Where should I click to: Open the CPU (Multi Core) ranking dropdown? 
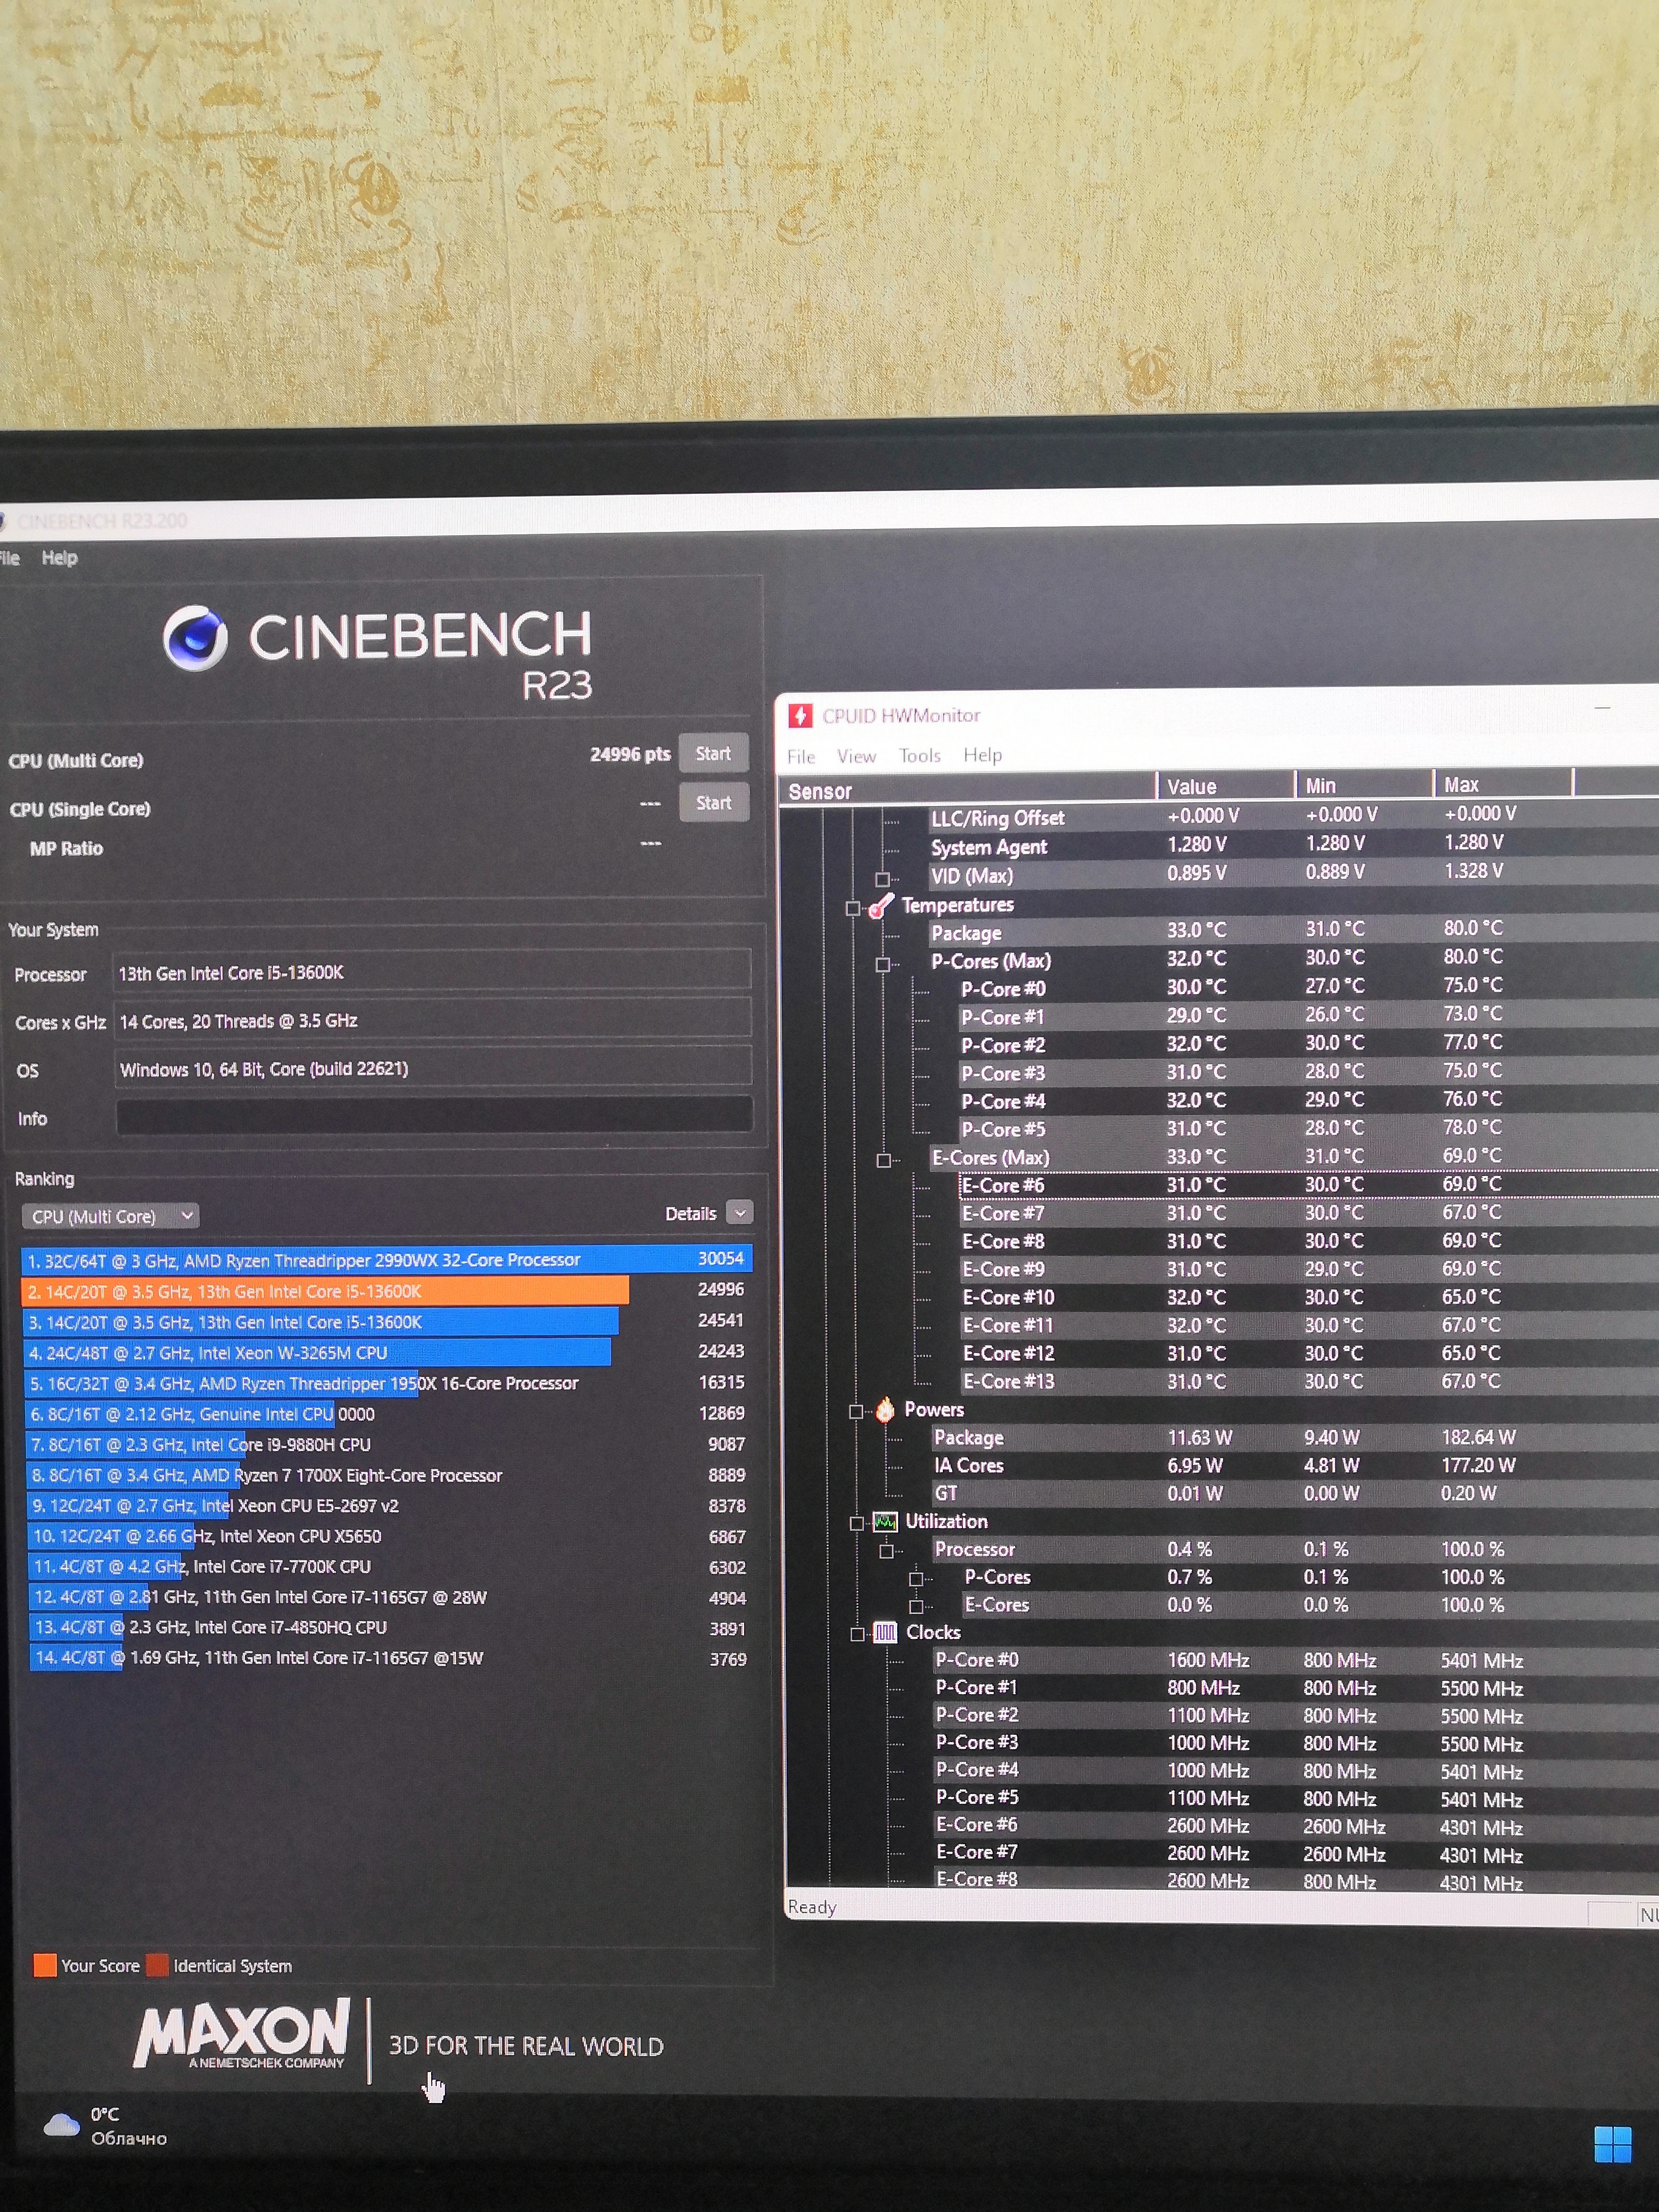[110, 1216]
